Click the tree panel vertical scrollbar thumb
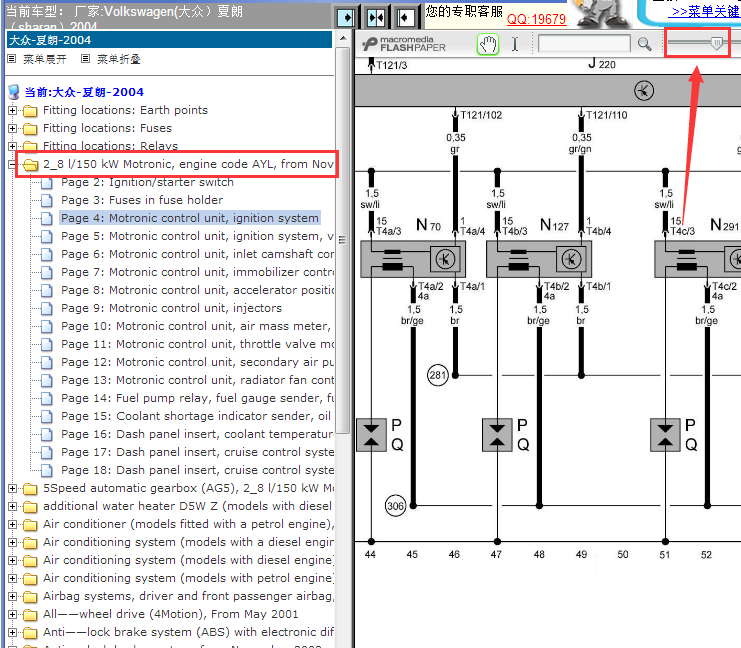 click(x=344, y=240)
